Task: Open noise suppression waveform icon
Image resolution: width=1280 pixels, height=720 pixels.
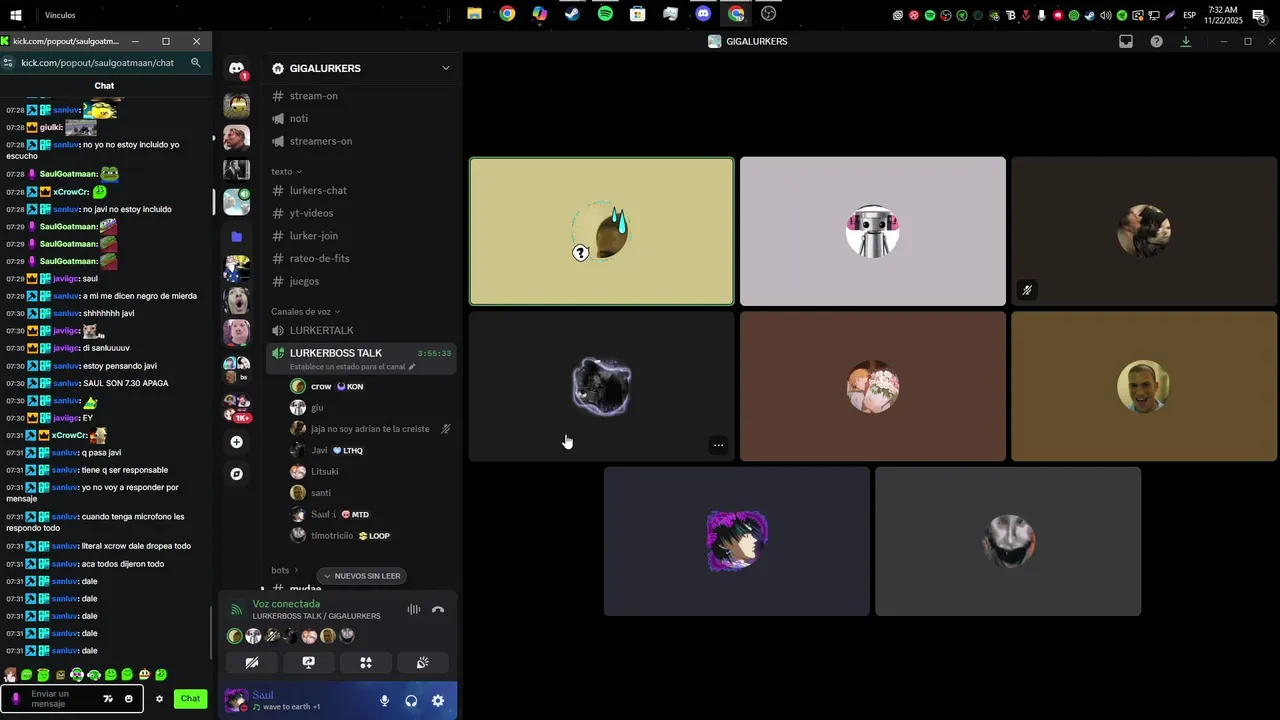Action: 413,610
